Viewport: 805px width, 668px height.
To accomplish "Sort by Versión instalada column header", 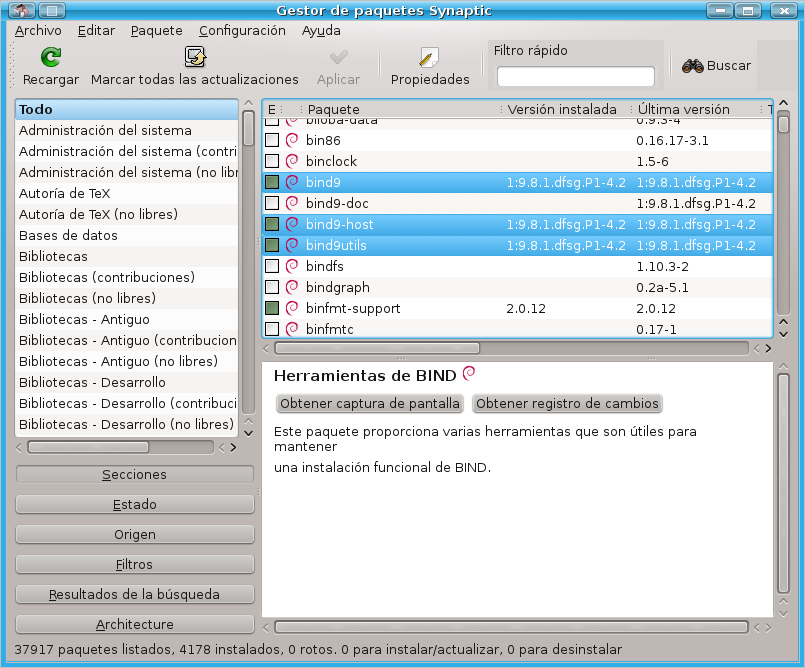I will (567, 109).
